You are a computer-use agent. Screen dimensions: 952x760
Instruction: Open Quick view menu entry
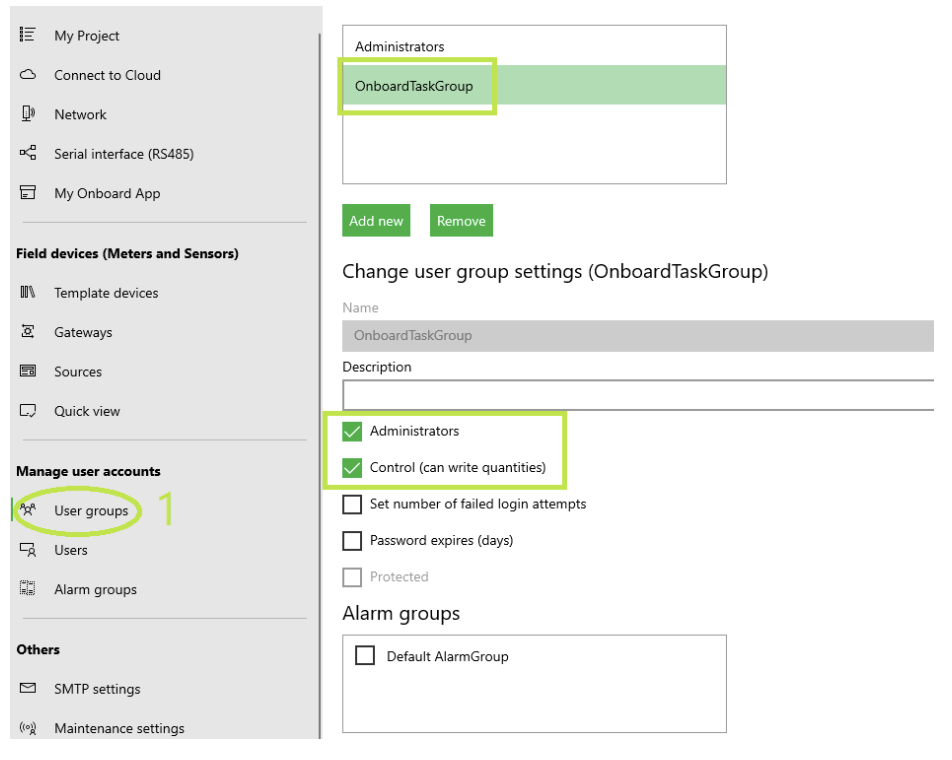(87, 412)
